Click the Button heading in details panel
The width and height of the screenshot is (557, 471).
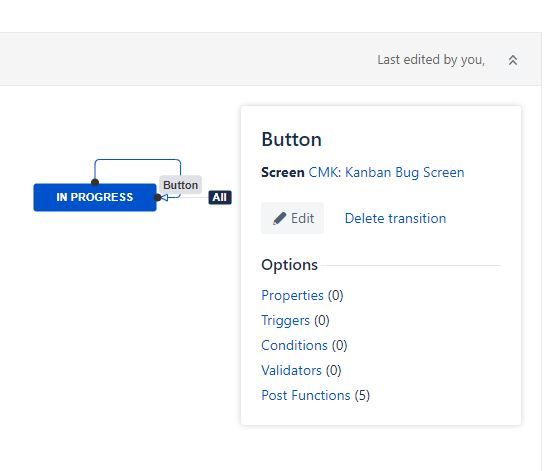292,139
